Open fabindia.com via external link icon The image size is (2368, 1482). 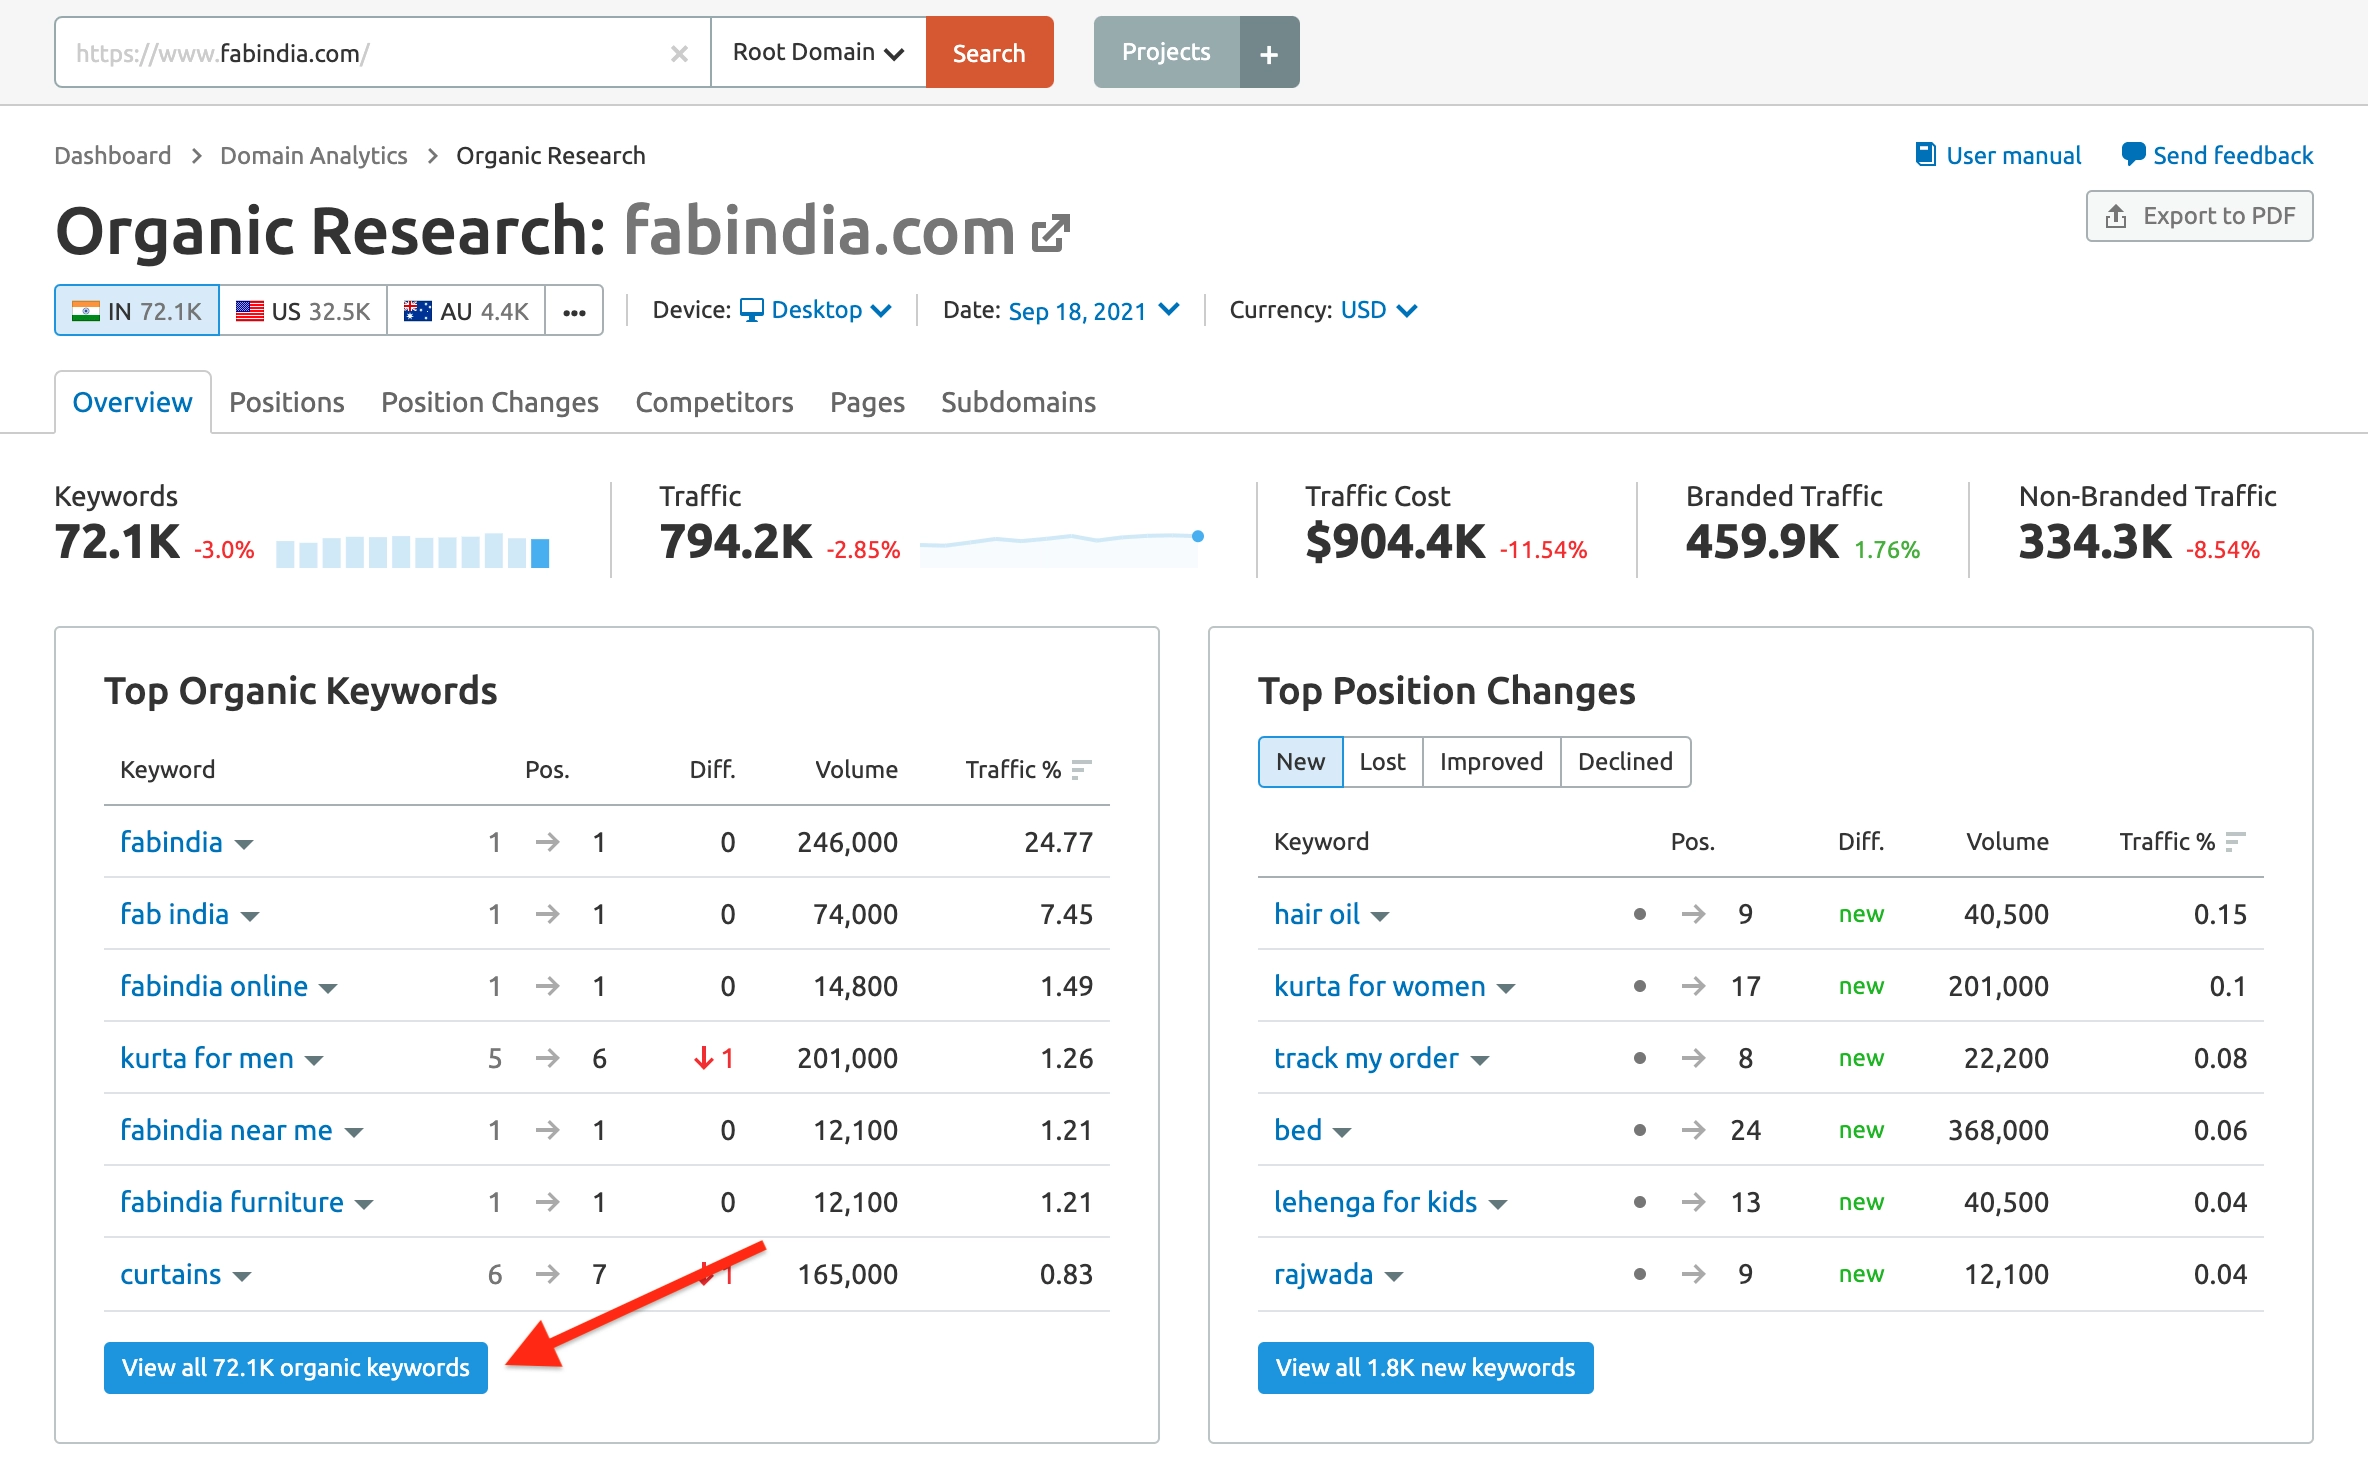coord(1051,232)
